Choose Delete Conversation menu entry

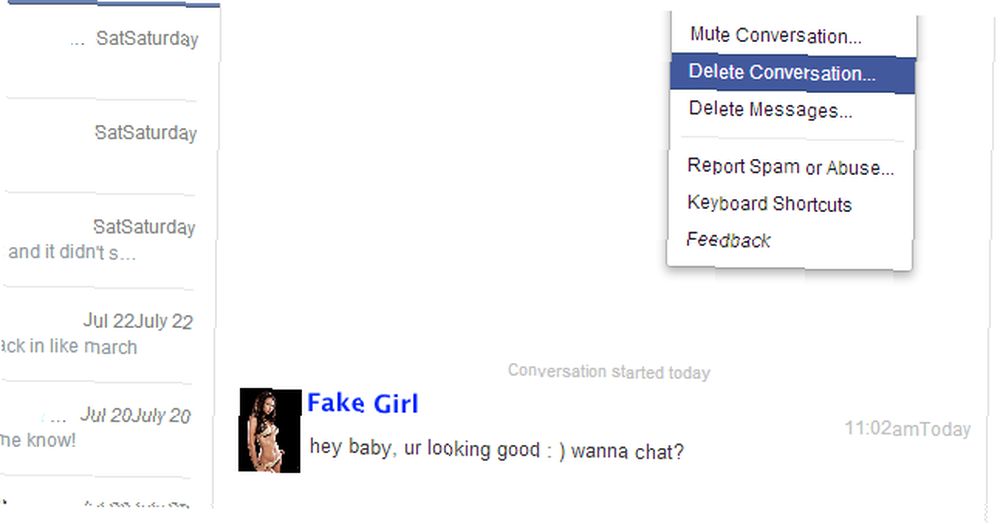793,73
